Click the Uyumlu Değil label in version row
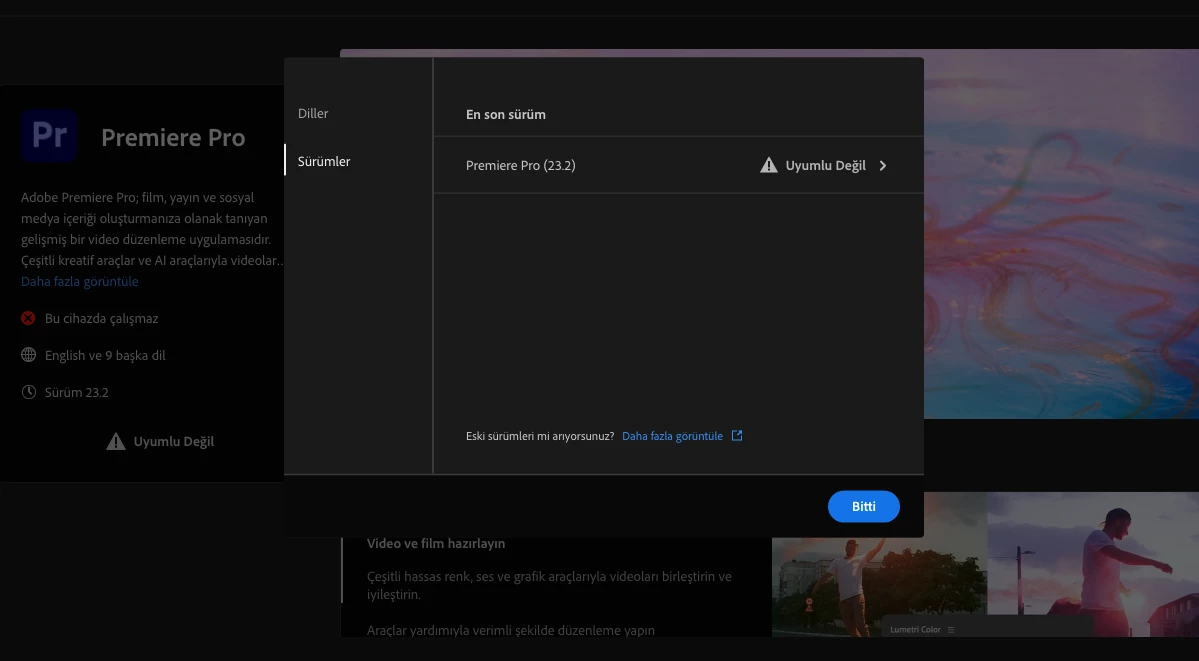The height and width of the screenshot is (661, 1199). coord(826,165)
